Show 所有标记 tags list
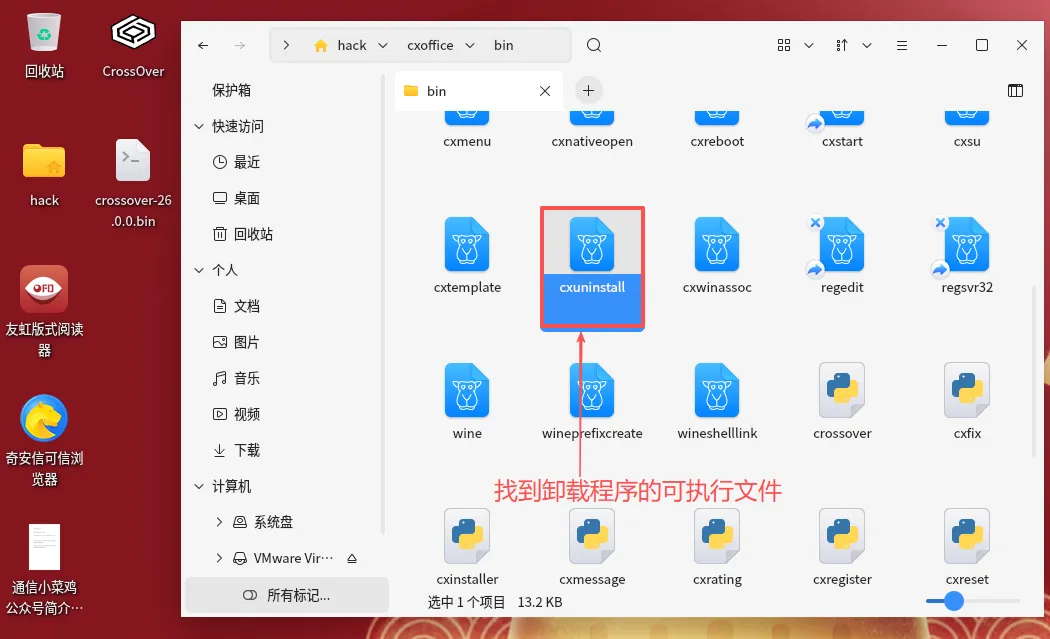Image resolution: width=1050 pixels, height=639 pixels. point(287,595)
